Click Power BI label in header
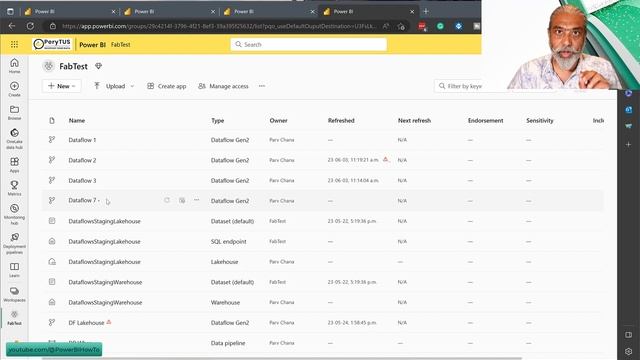Viewport: 640px width, 360px height. 92,44
